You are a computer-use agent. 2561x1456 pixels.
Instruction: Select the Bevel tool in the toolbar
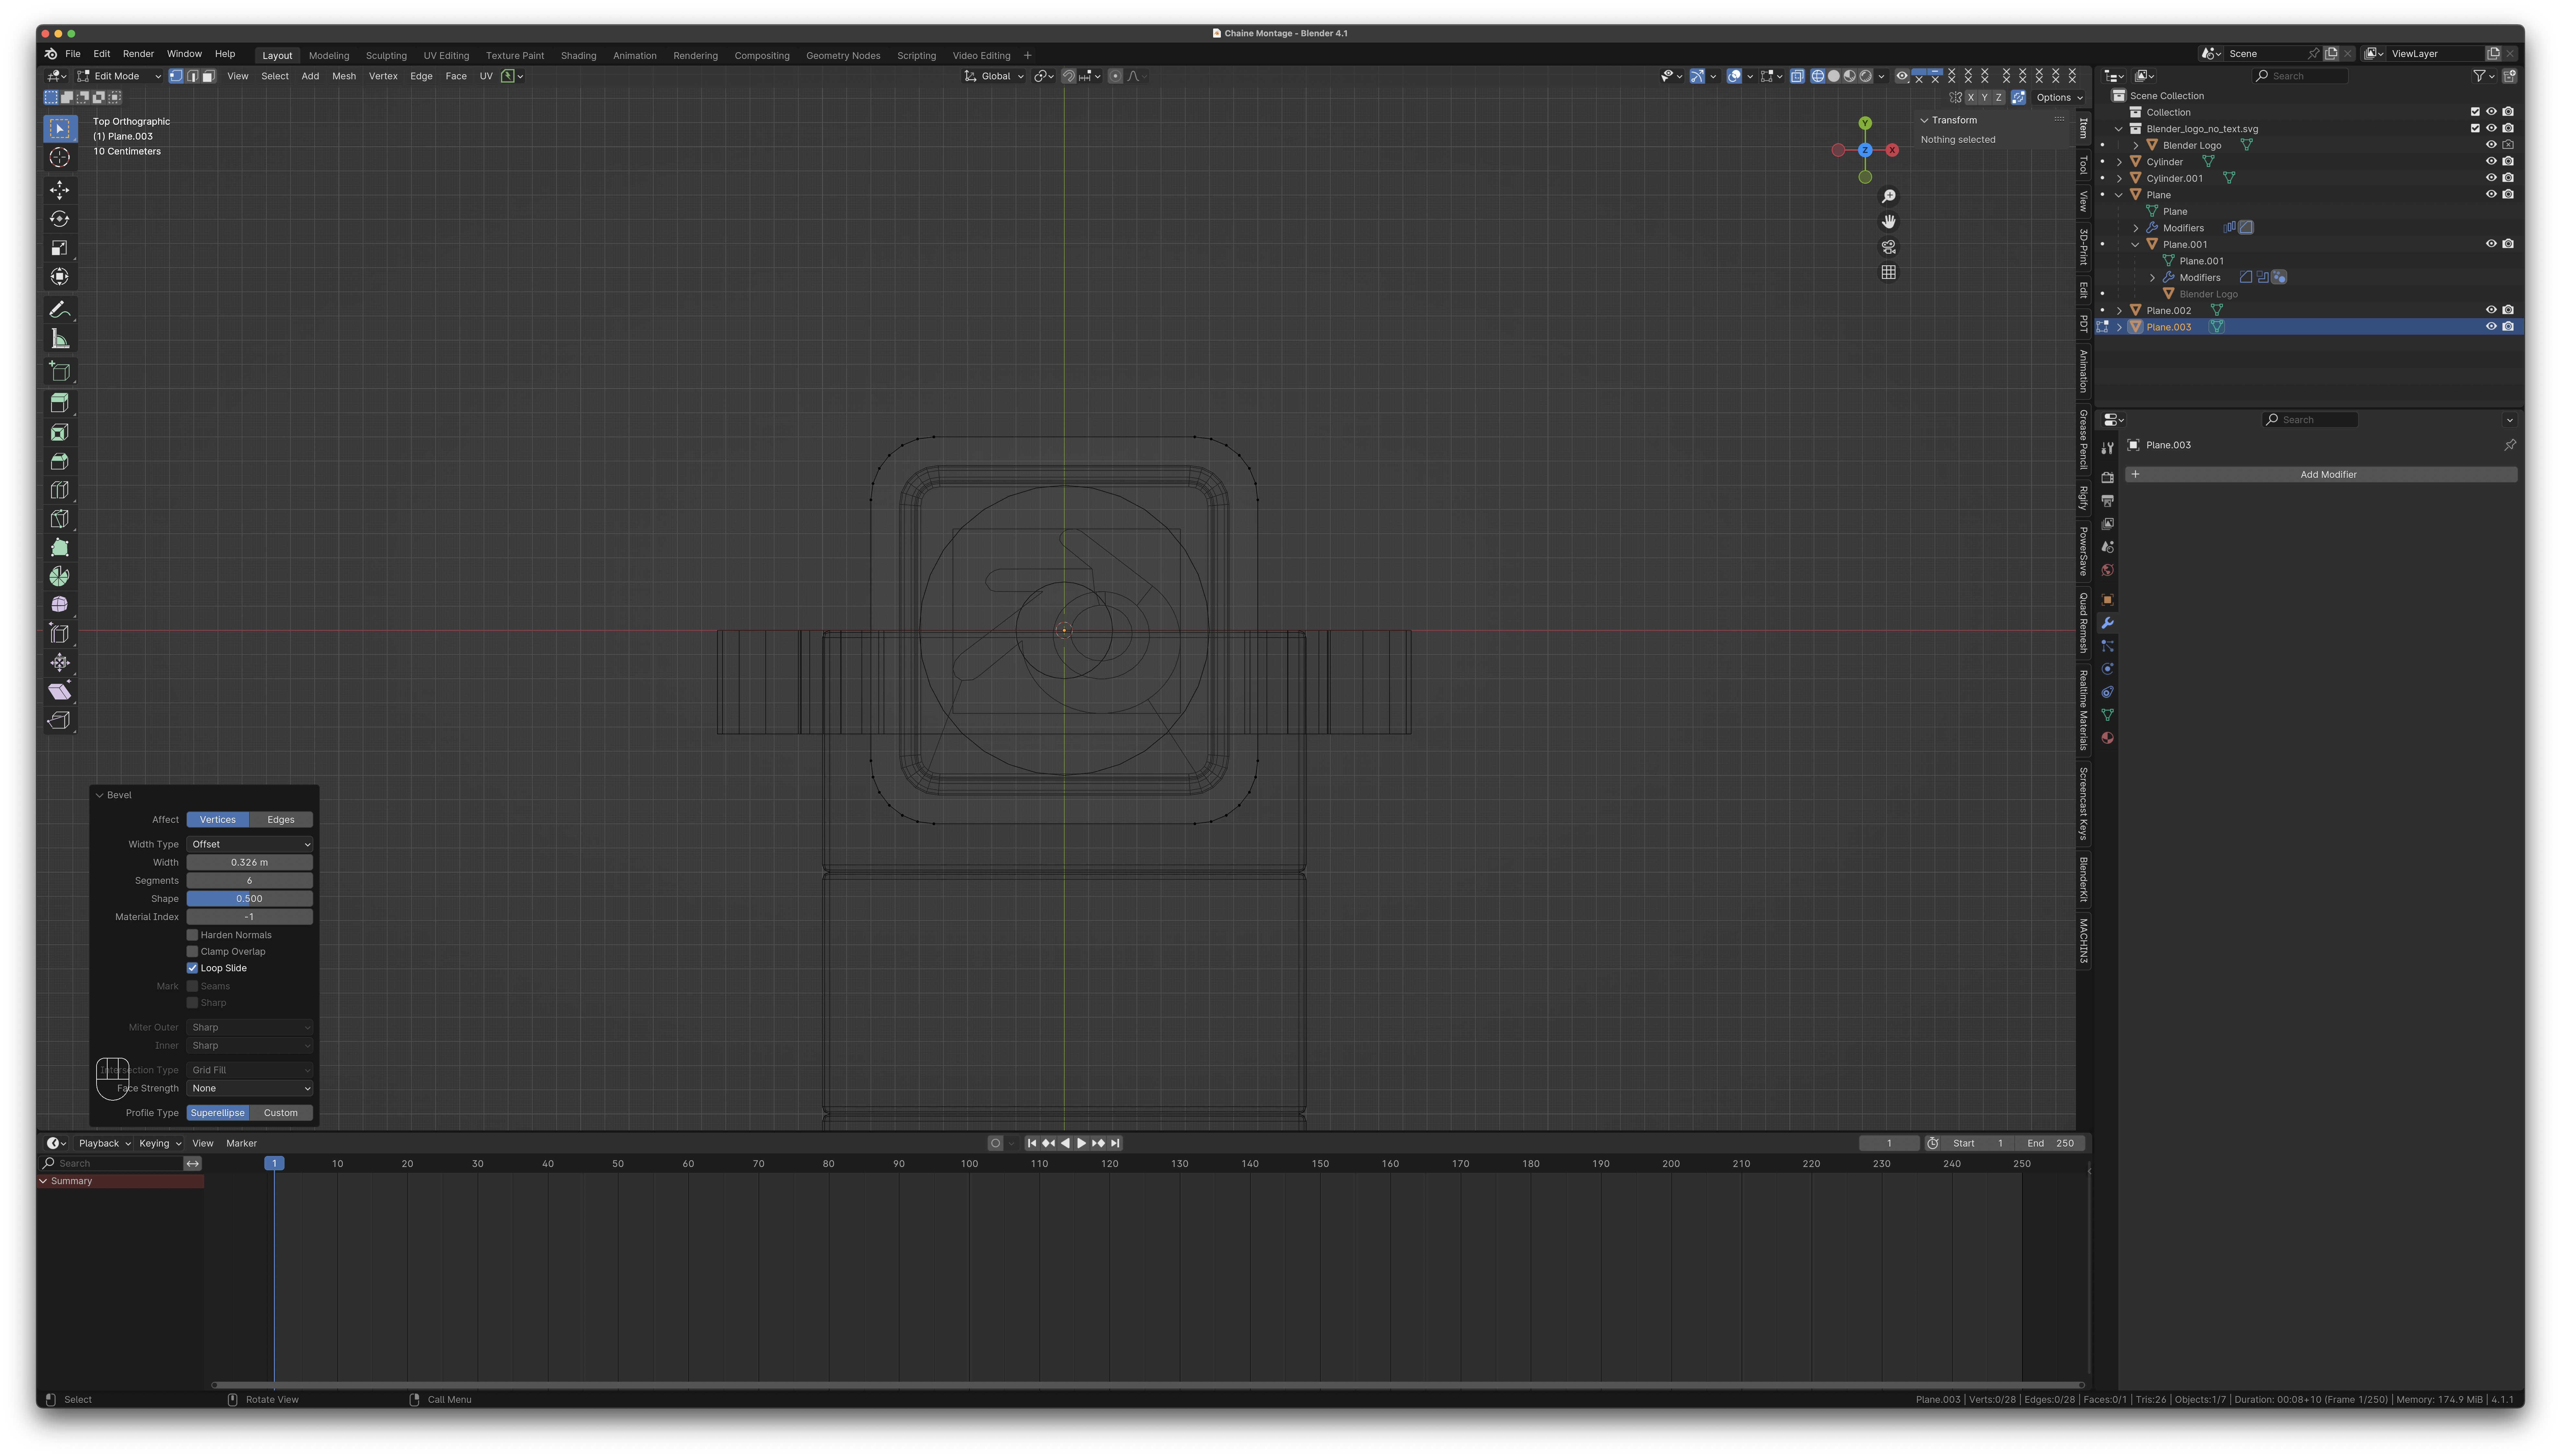60,461
